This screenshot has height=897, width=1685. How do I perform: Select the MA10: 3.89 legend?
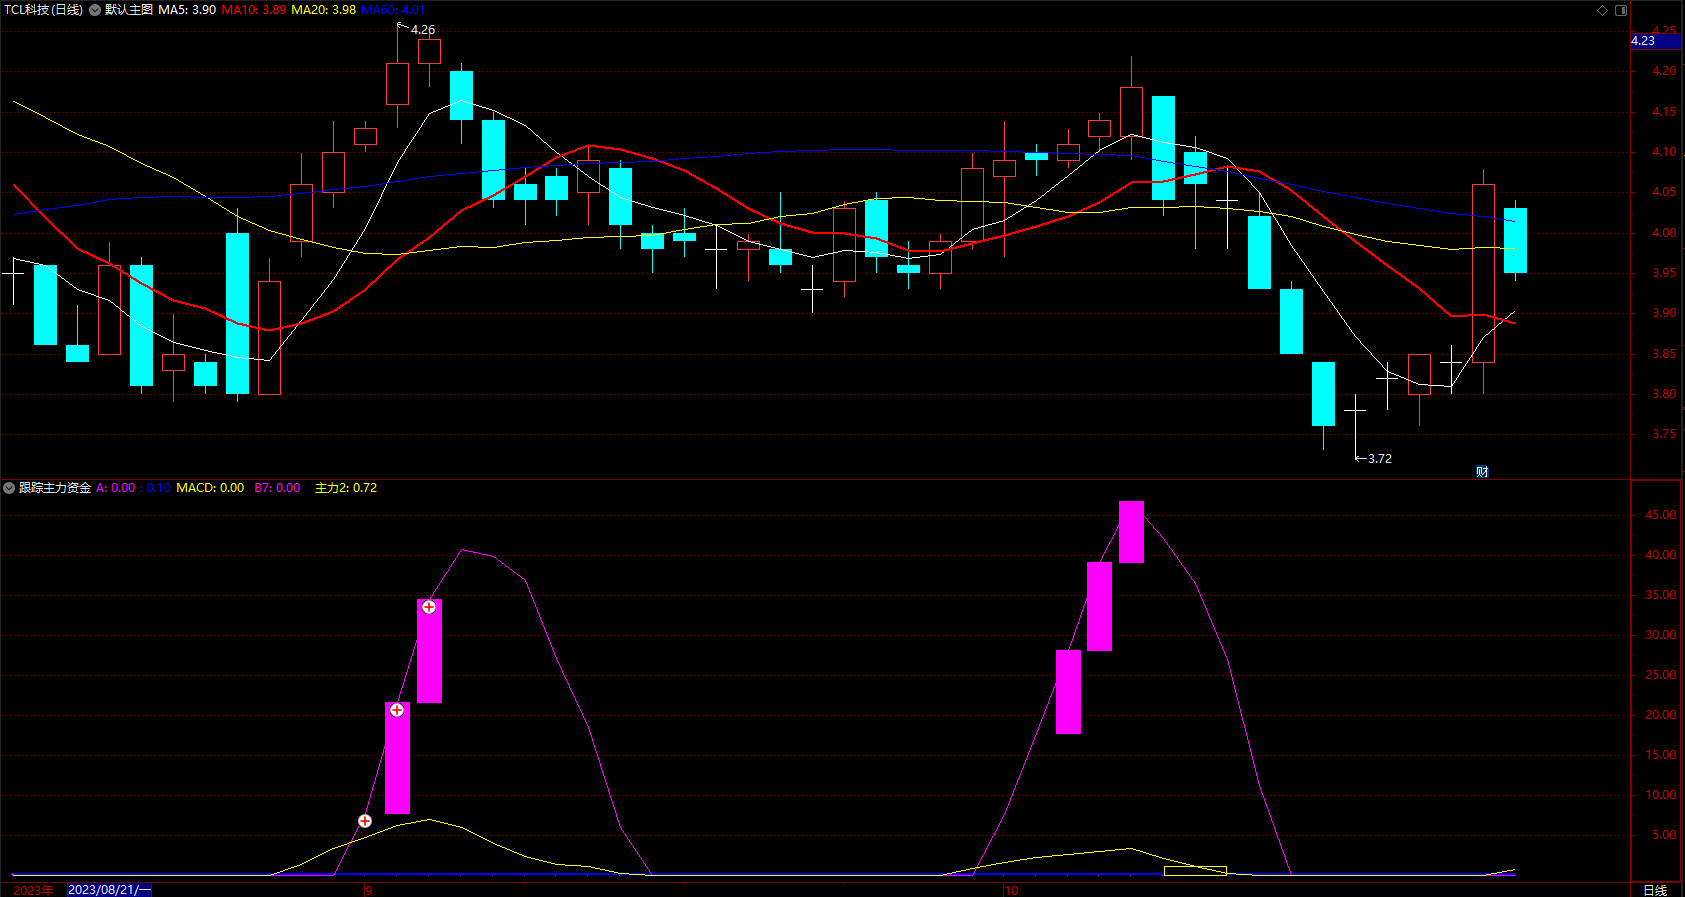point(253,10)
